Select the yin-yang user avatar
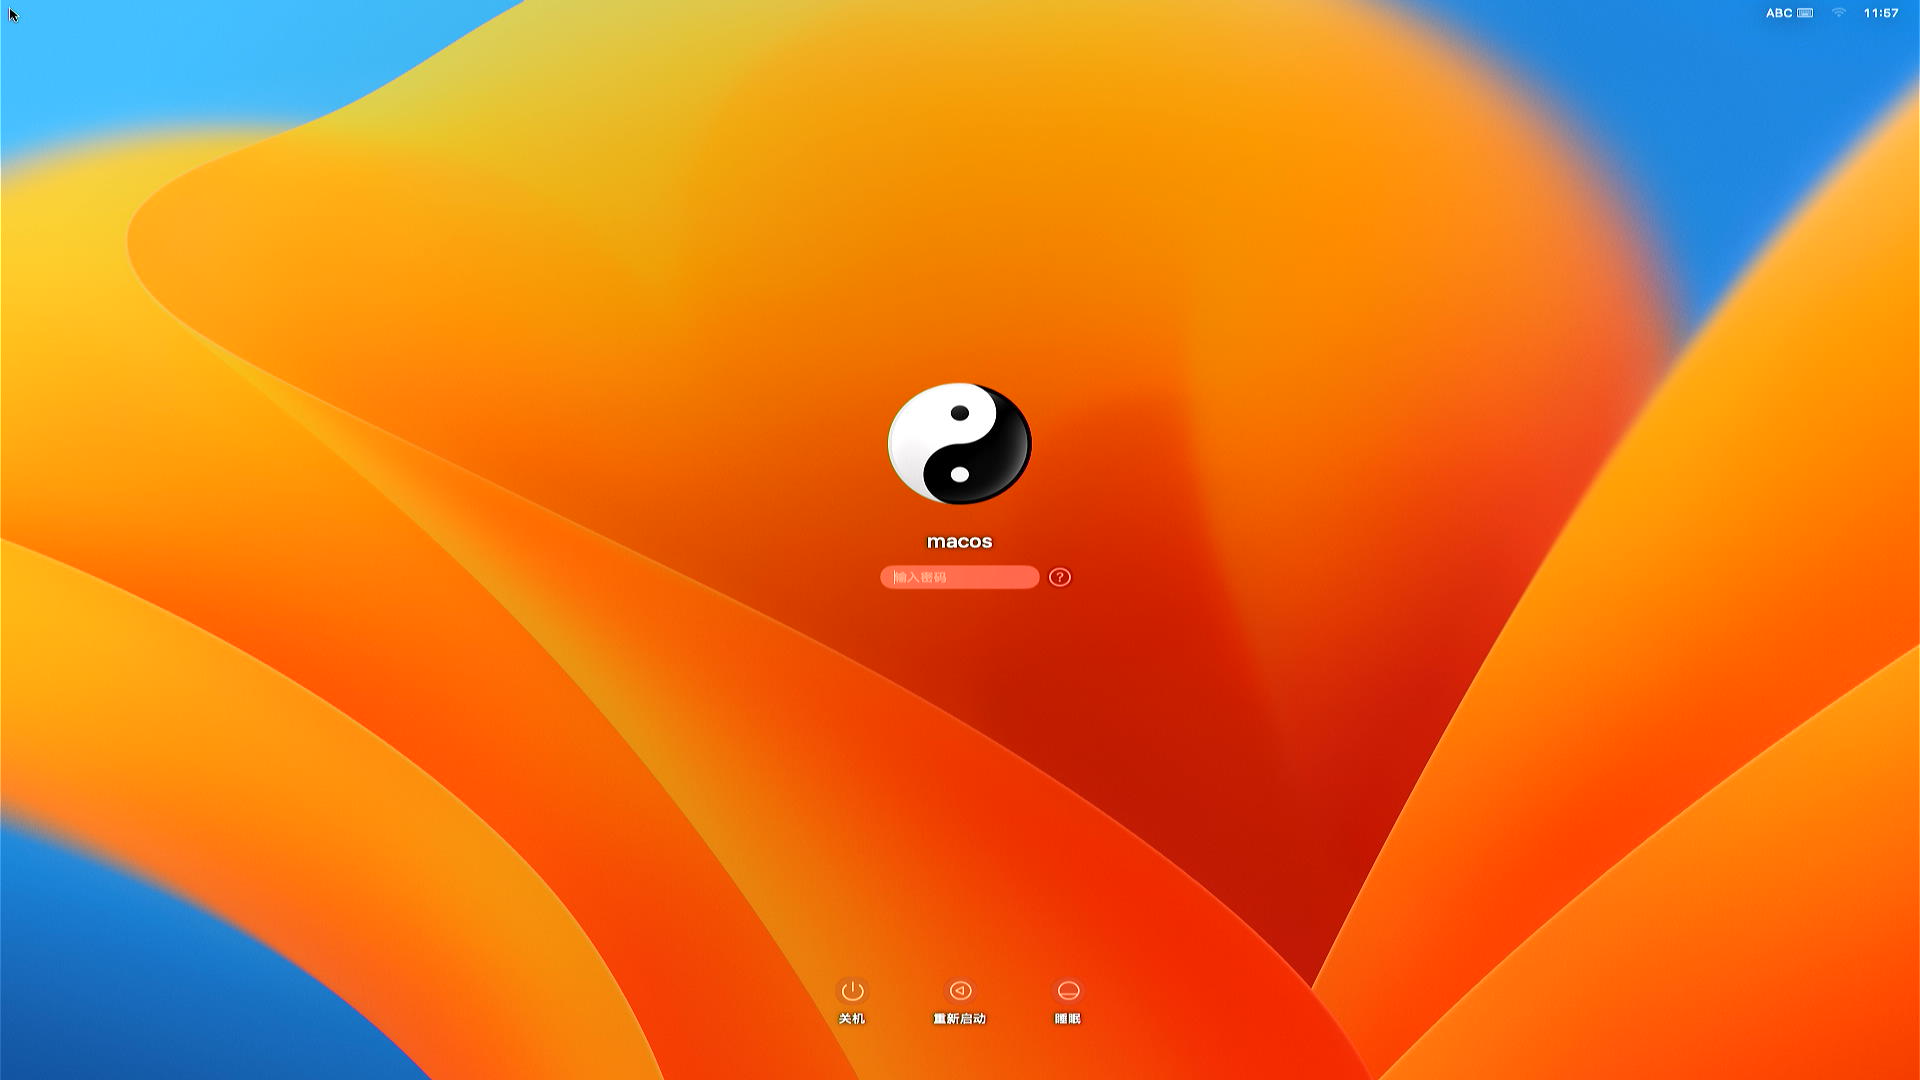1920x1080 pixels. point(960,443)
